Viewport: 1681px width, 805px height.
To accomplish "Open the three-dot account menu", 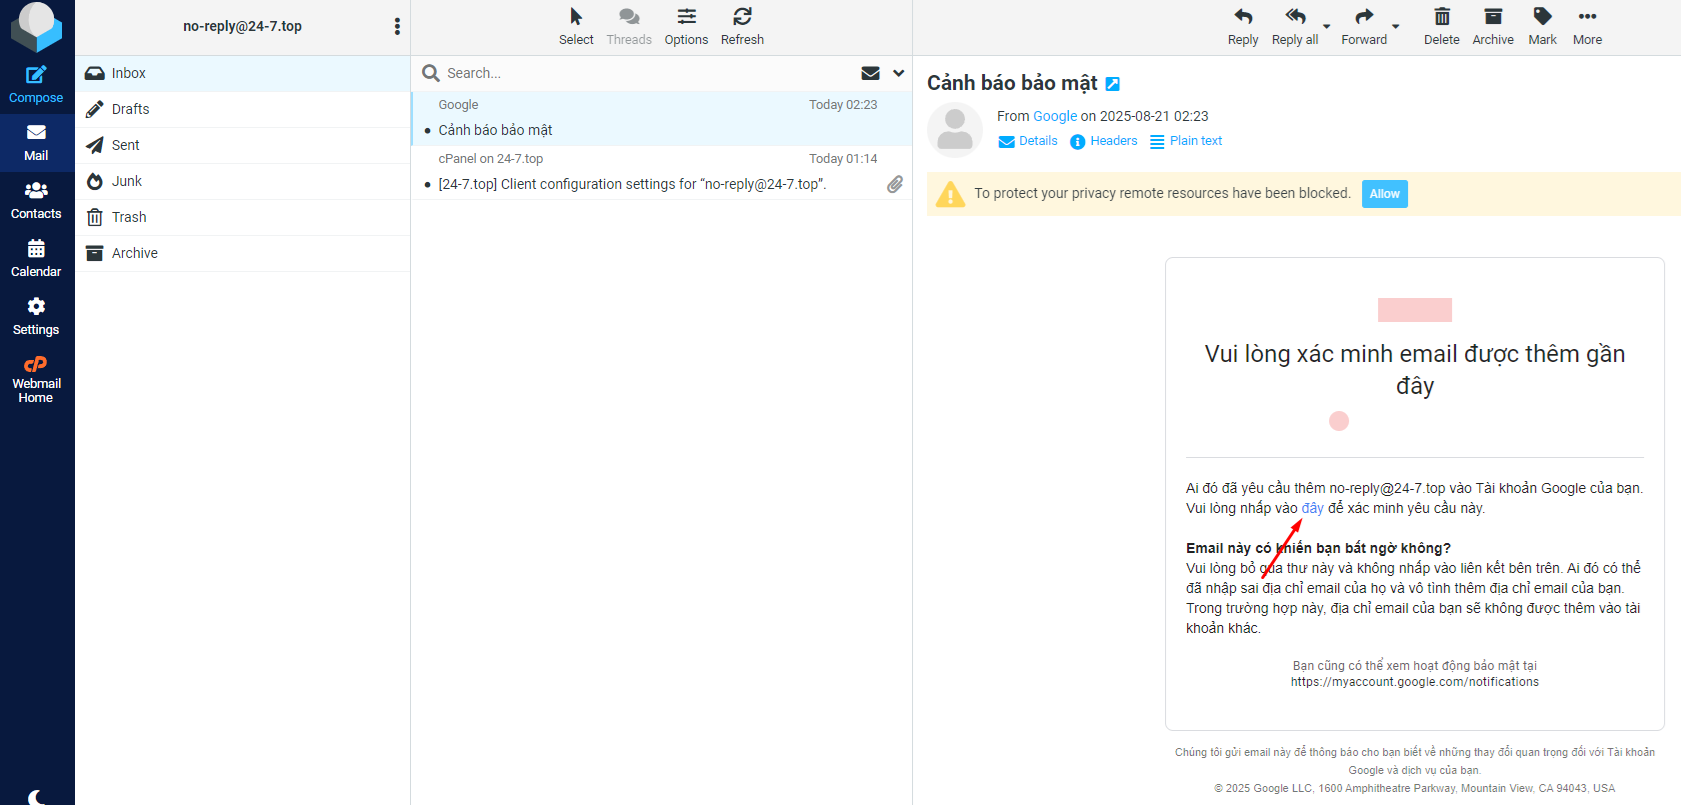I will [397, 27].
